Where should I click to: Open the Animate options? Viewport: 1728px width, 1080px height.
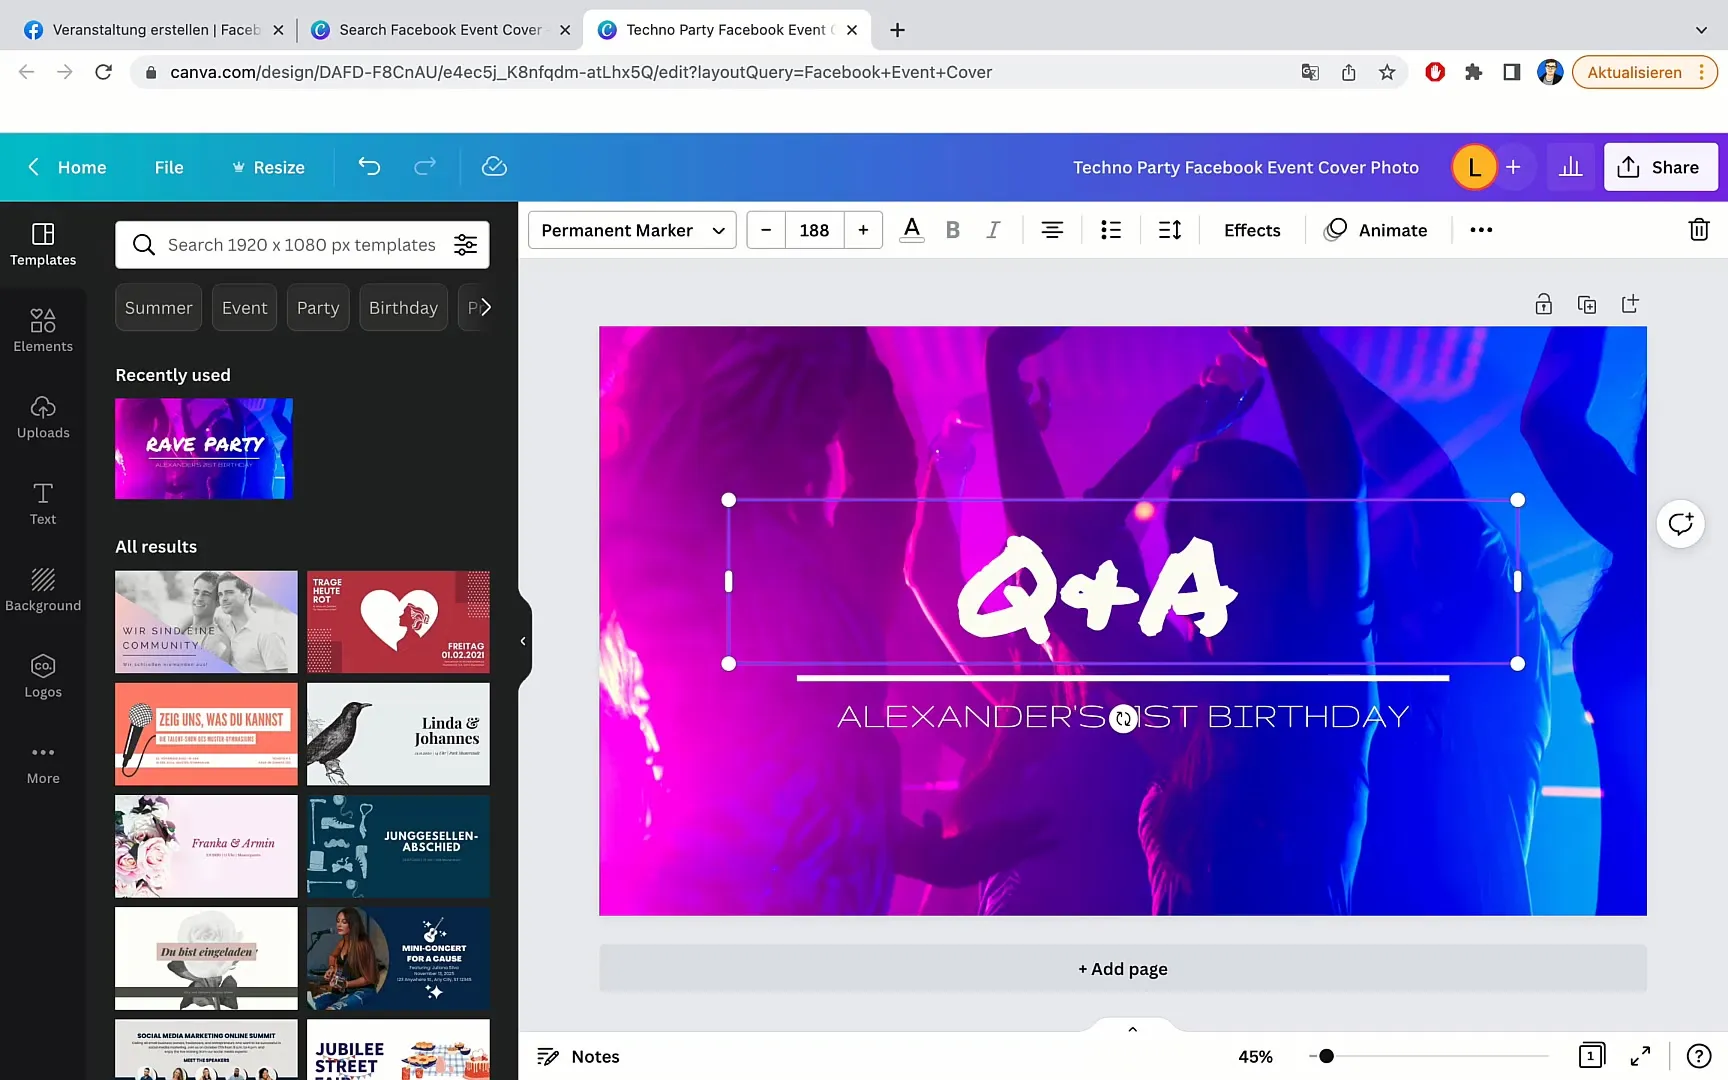1376,230
